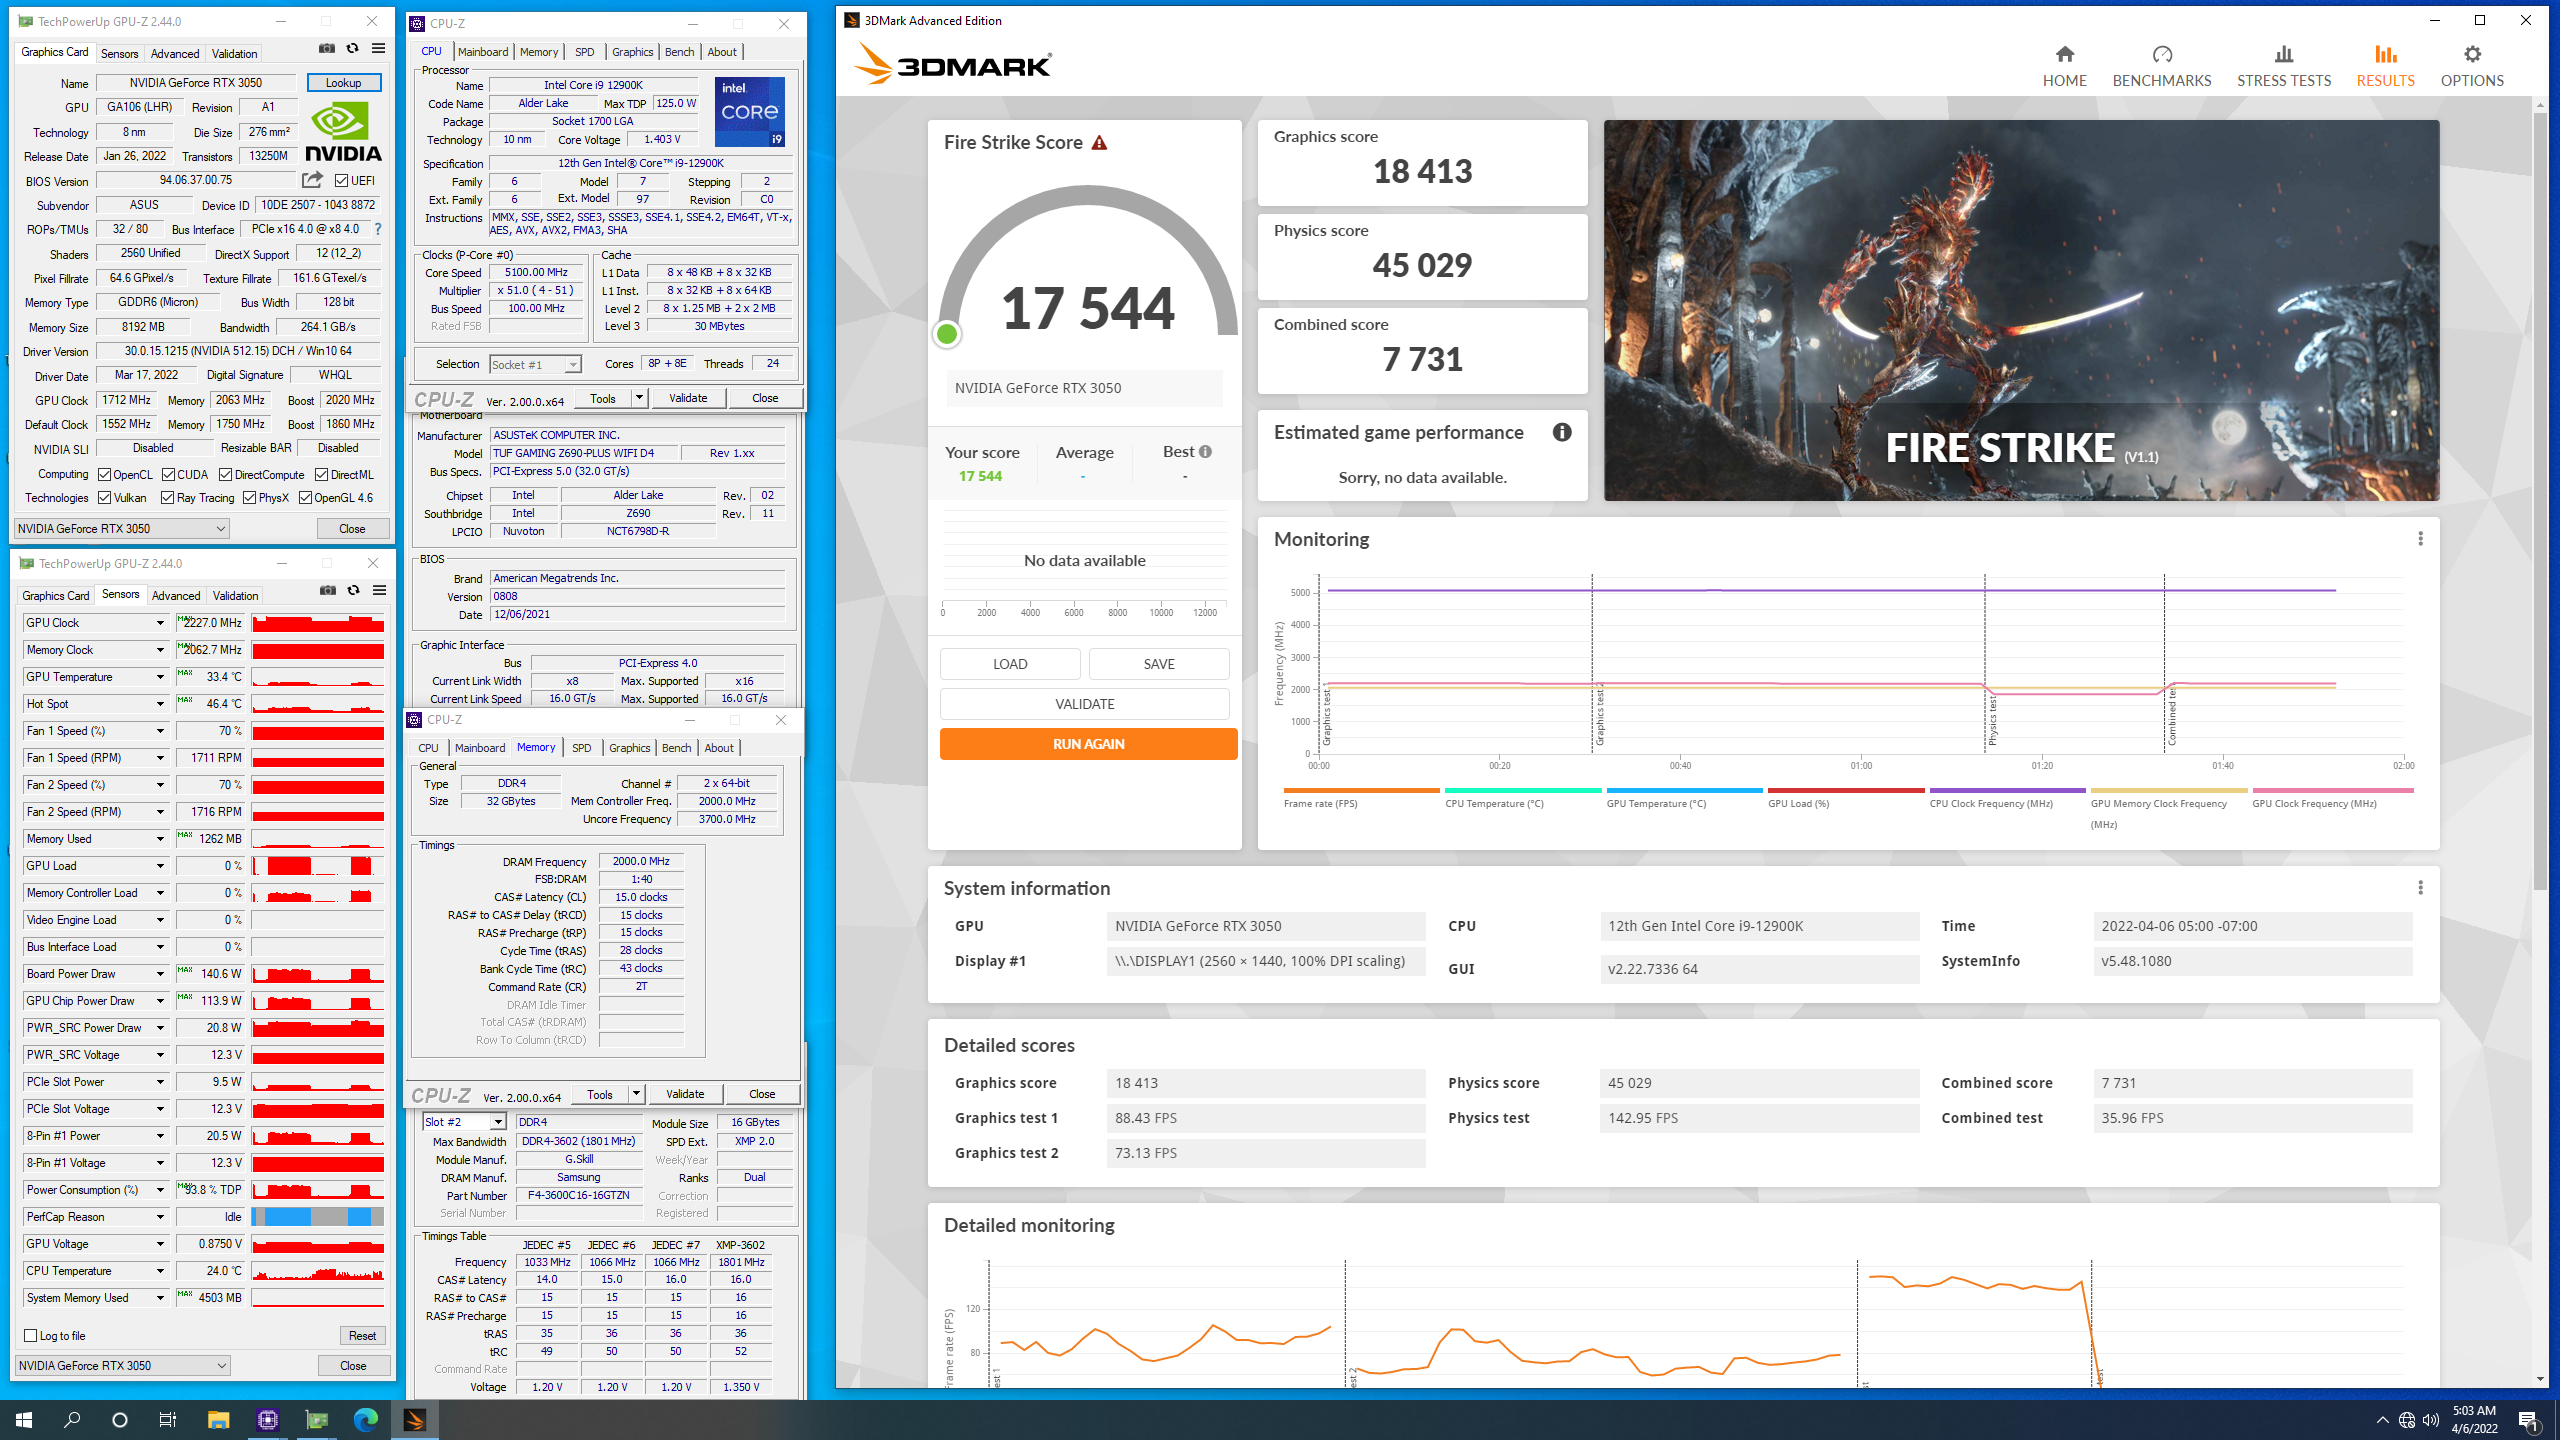Open the Socket #1 selection dropdown in CPU-Z
The height and width of the screenshot is (1440, 2560).
click(x=535, y=365)
